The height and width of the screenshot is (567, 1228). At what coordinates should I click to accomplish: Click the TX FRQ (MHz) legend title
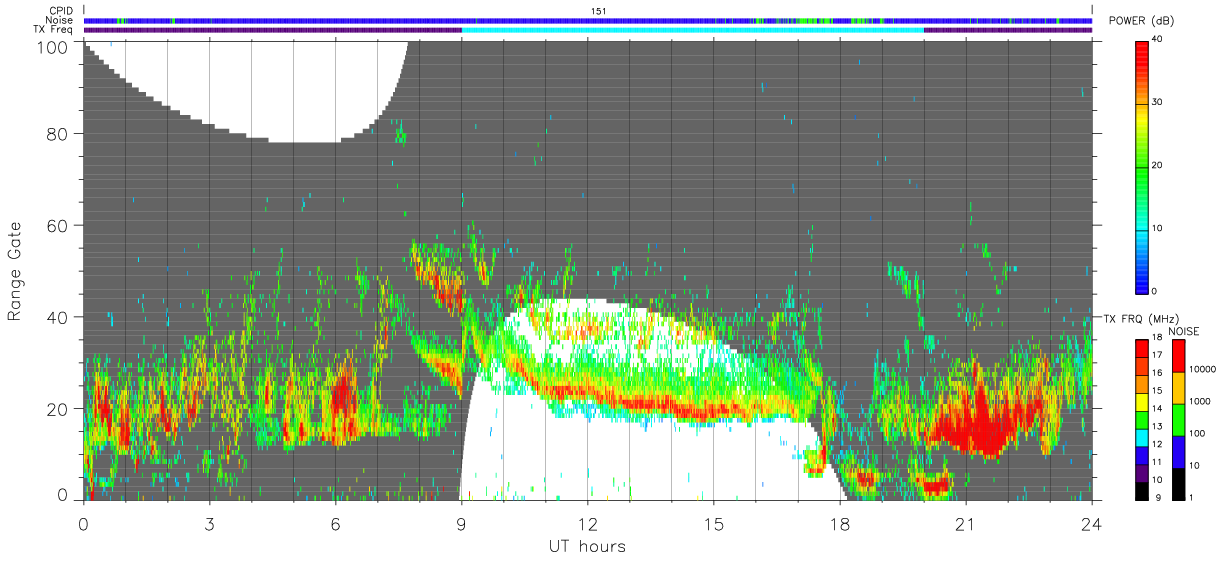point(1139,319)
